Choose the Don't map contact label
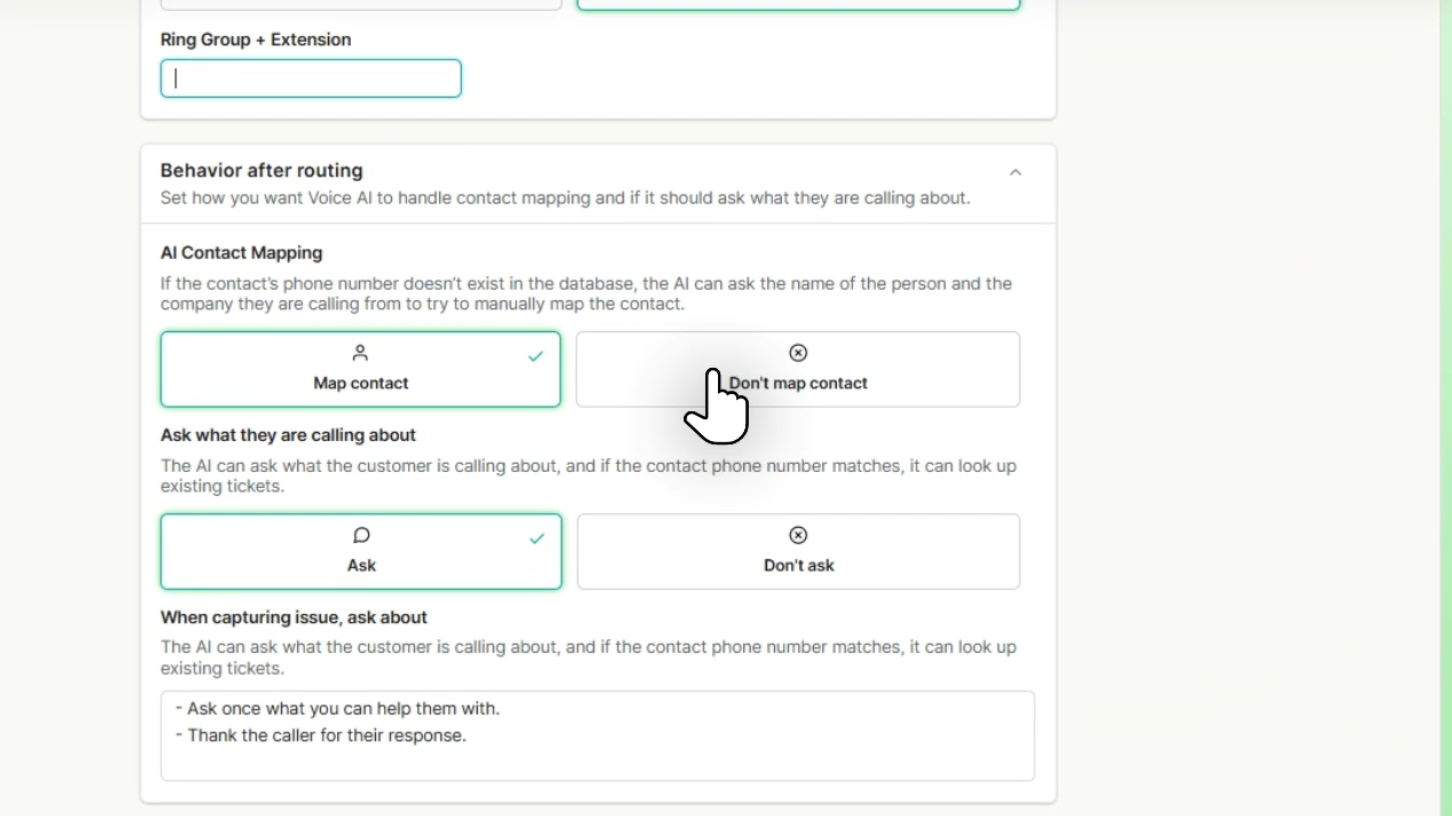This screenshot has height=816, width=1452. point(800,383)
